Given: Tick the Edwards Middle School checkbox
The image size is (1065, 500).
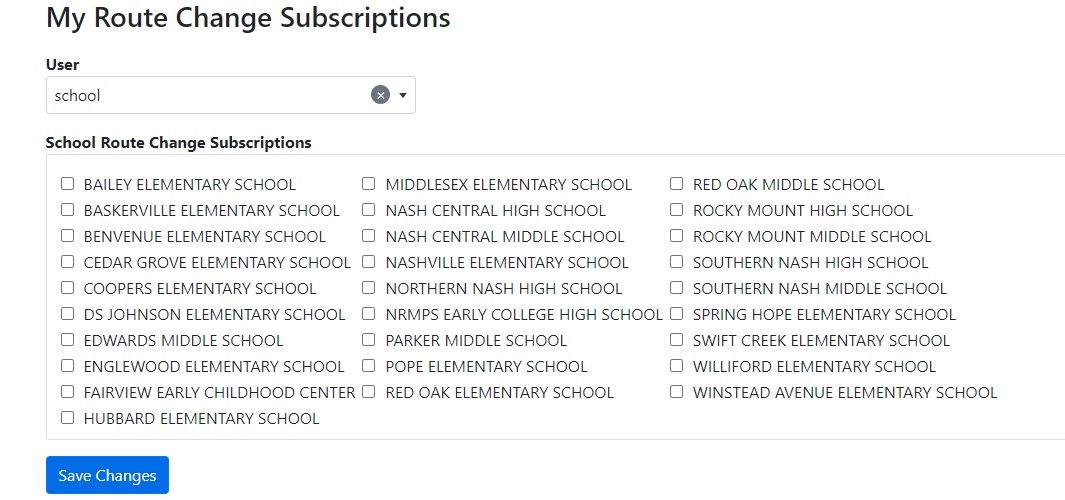Looking at the screenshot, I should coord(68,340).
